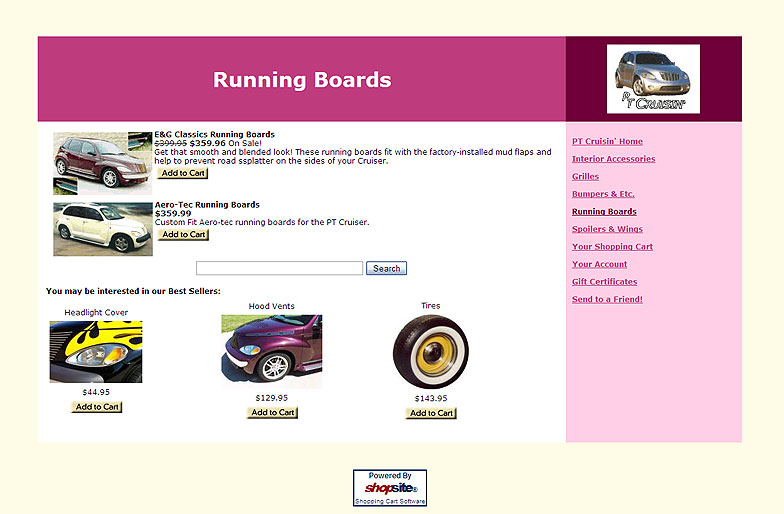This screenshot has height=514, width=784.
Task: Open the Headlight Cover product image
Action: click(96, 352)
